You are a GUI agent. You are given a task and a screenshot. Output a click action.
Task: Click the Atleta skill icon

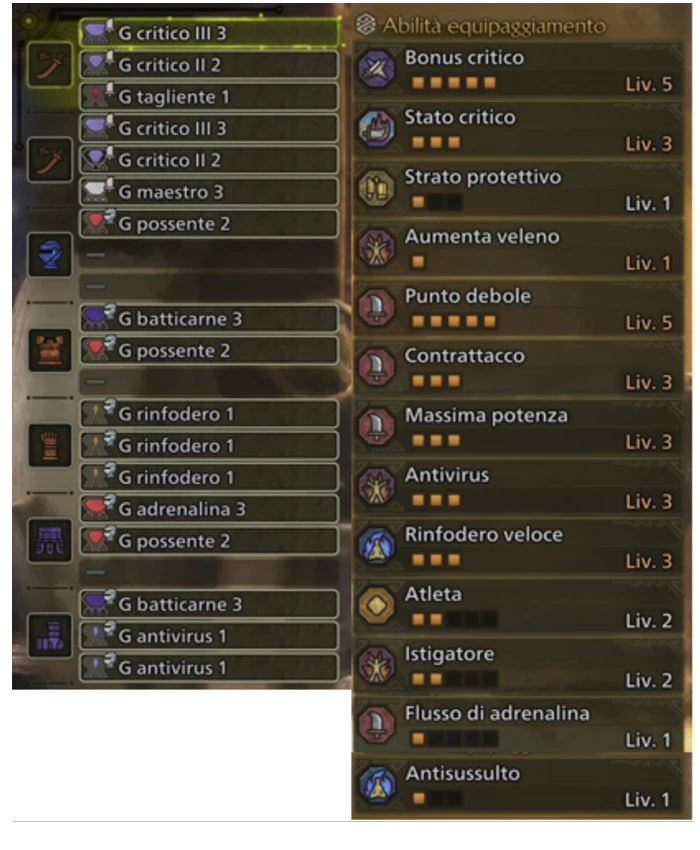[376, 606]
